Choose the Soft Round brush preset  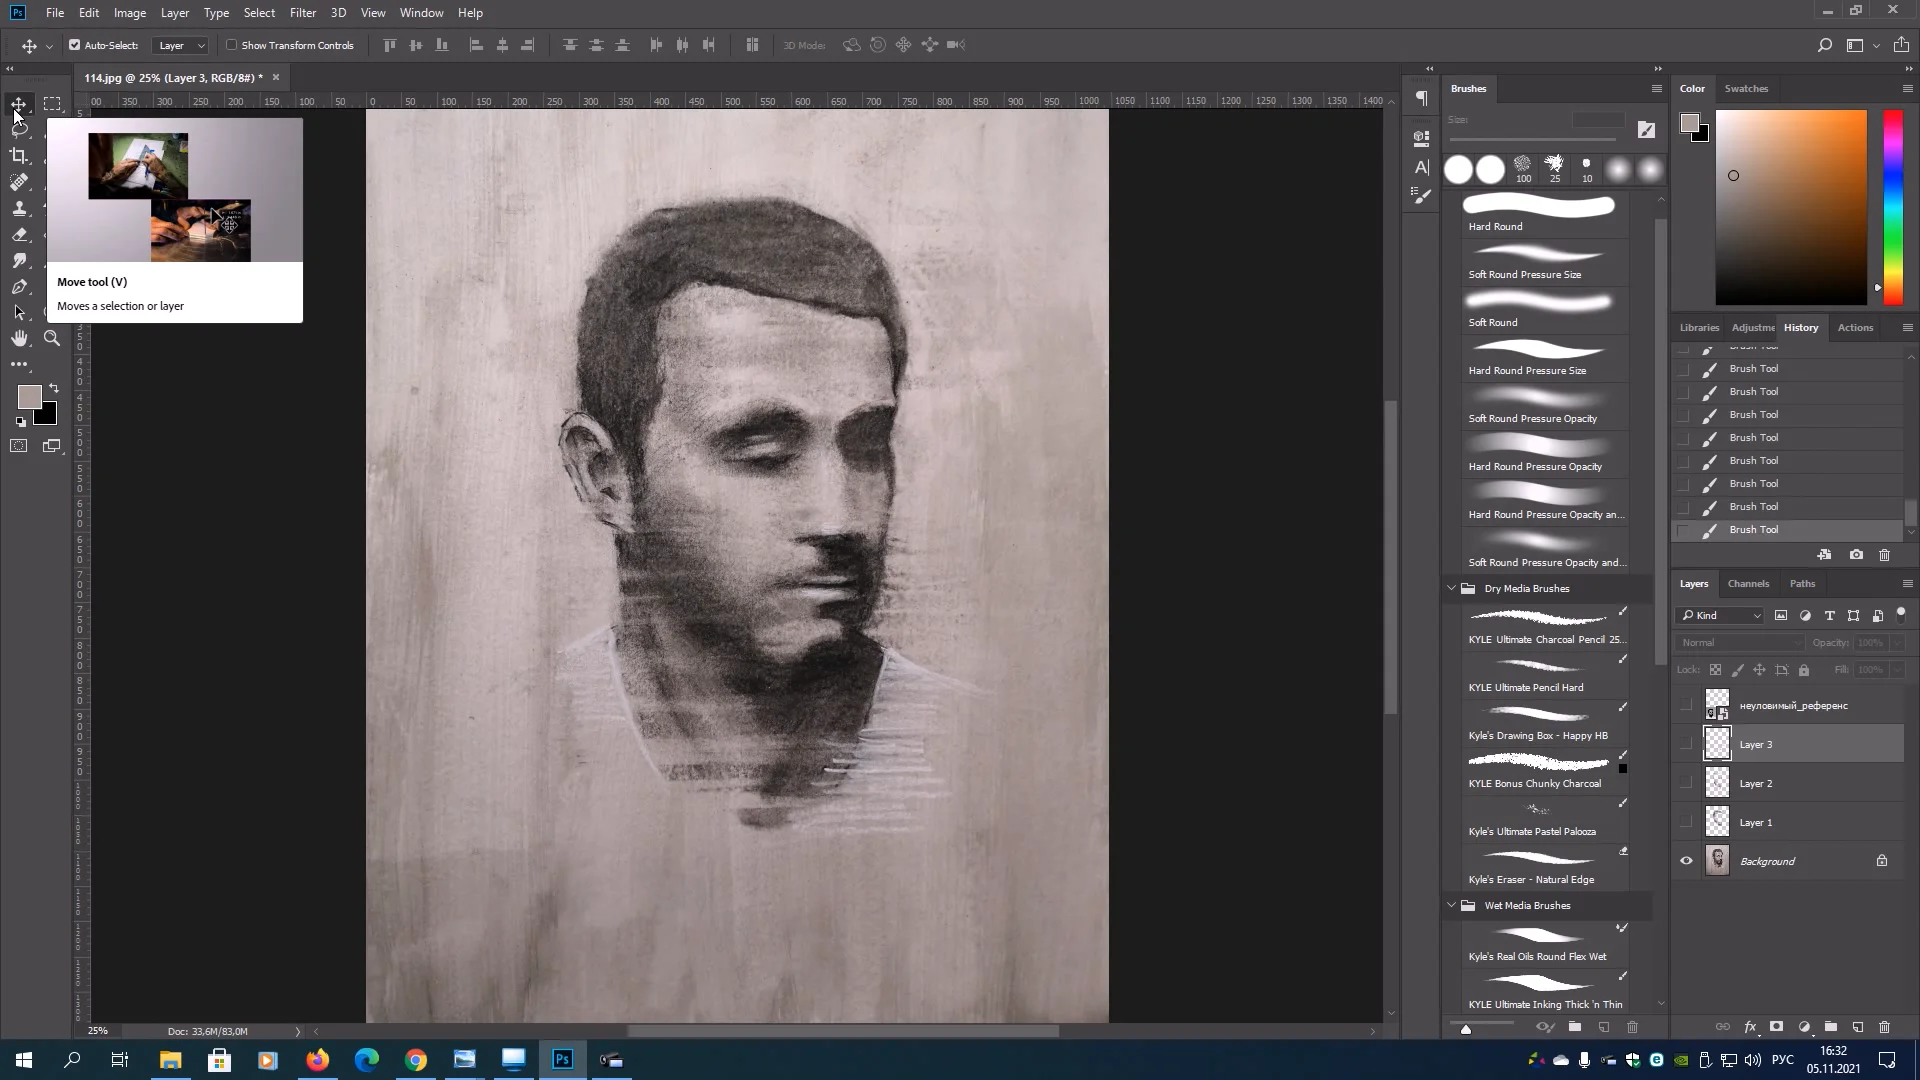point(1545,308)
